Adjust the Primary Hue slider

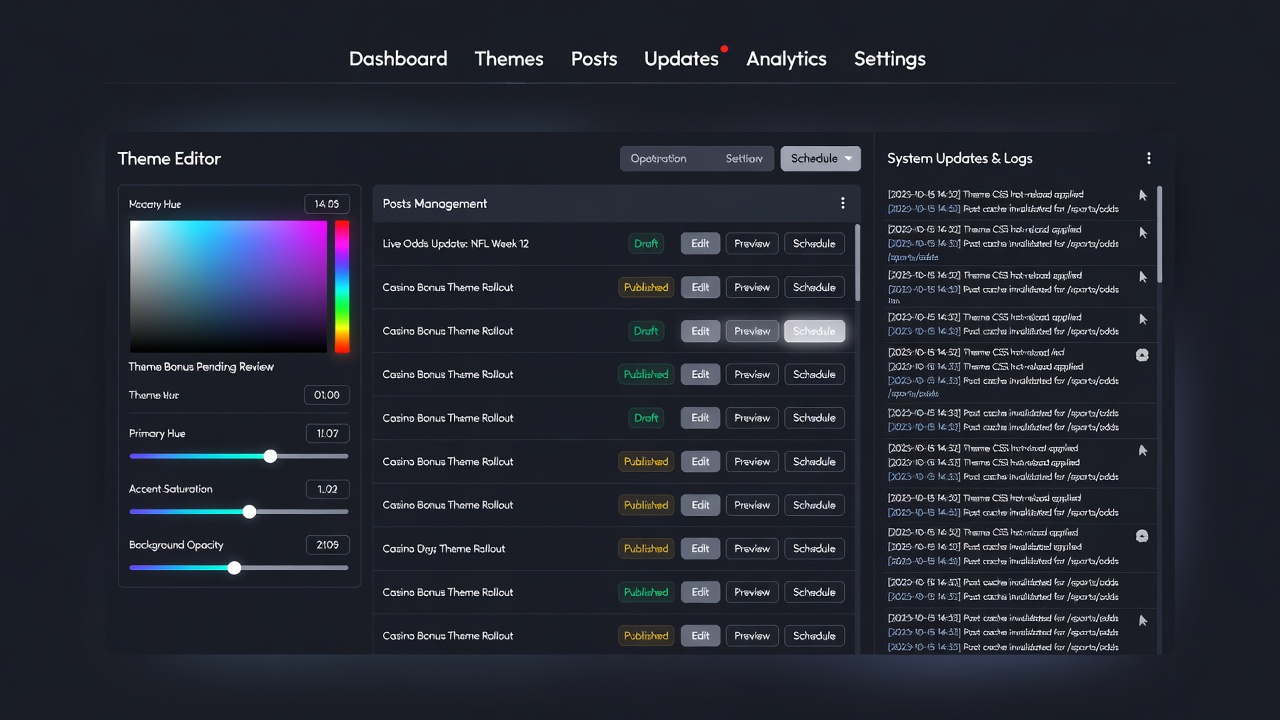(239, 456)
